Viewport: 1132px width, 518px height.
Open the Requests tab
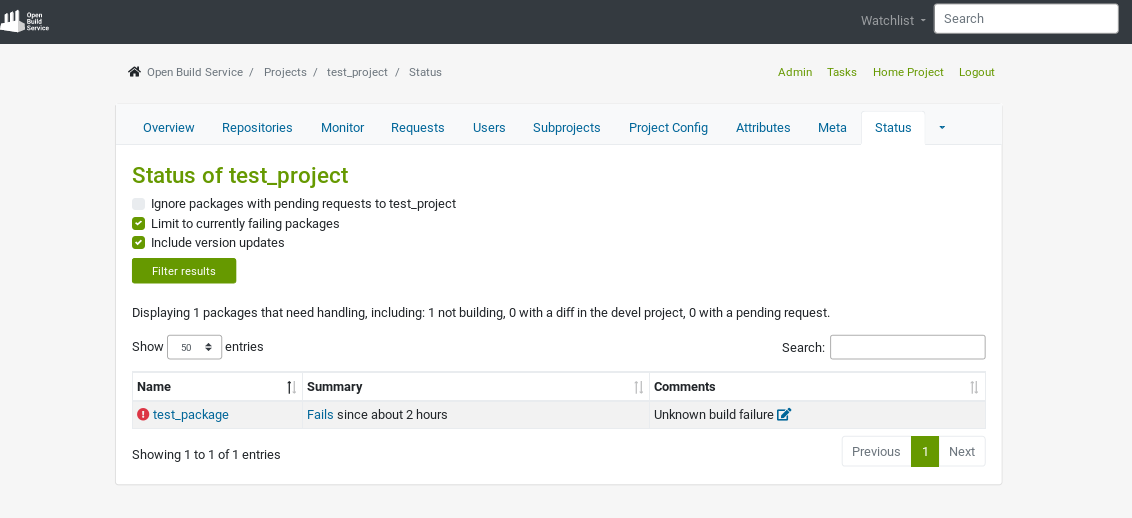click(417, 128)
